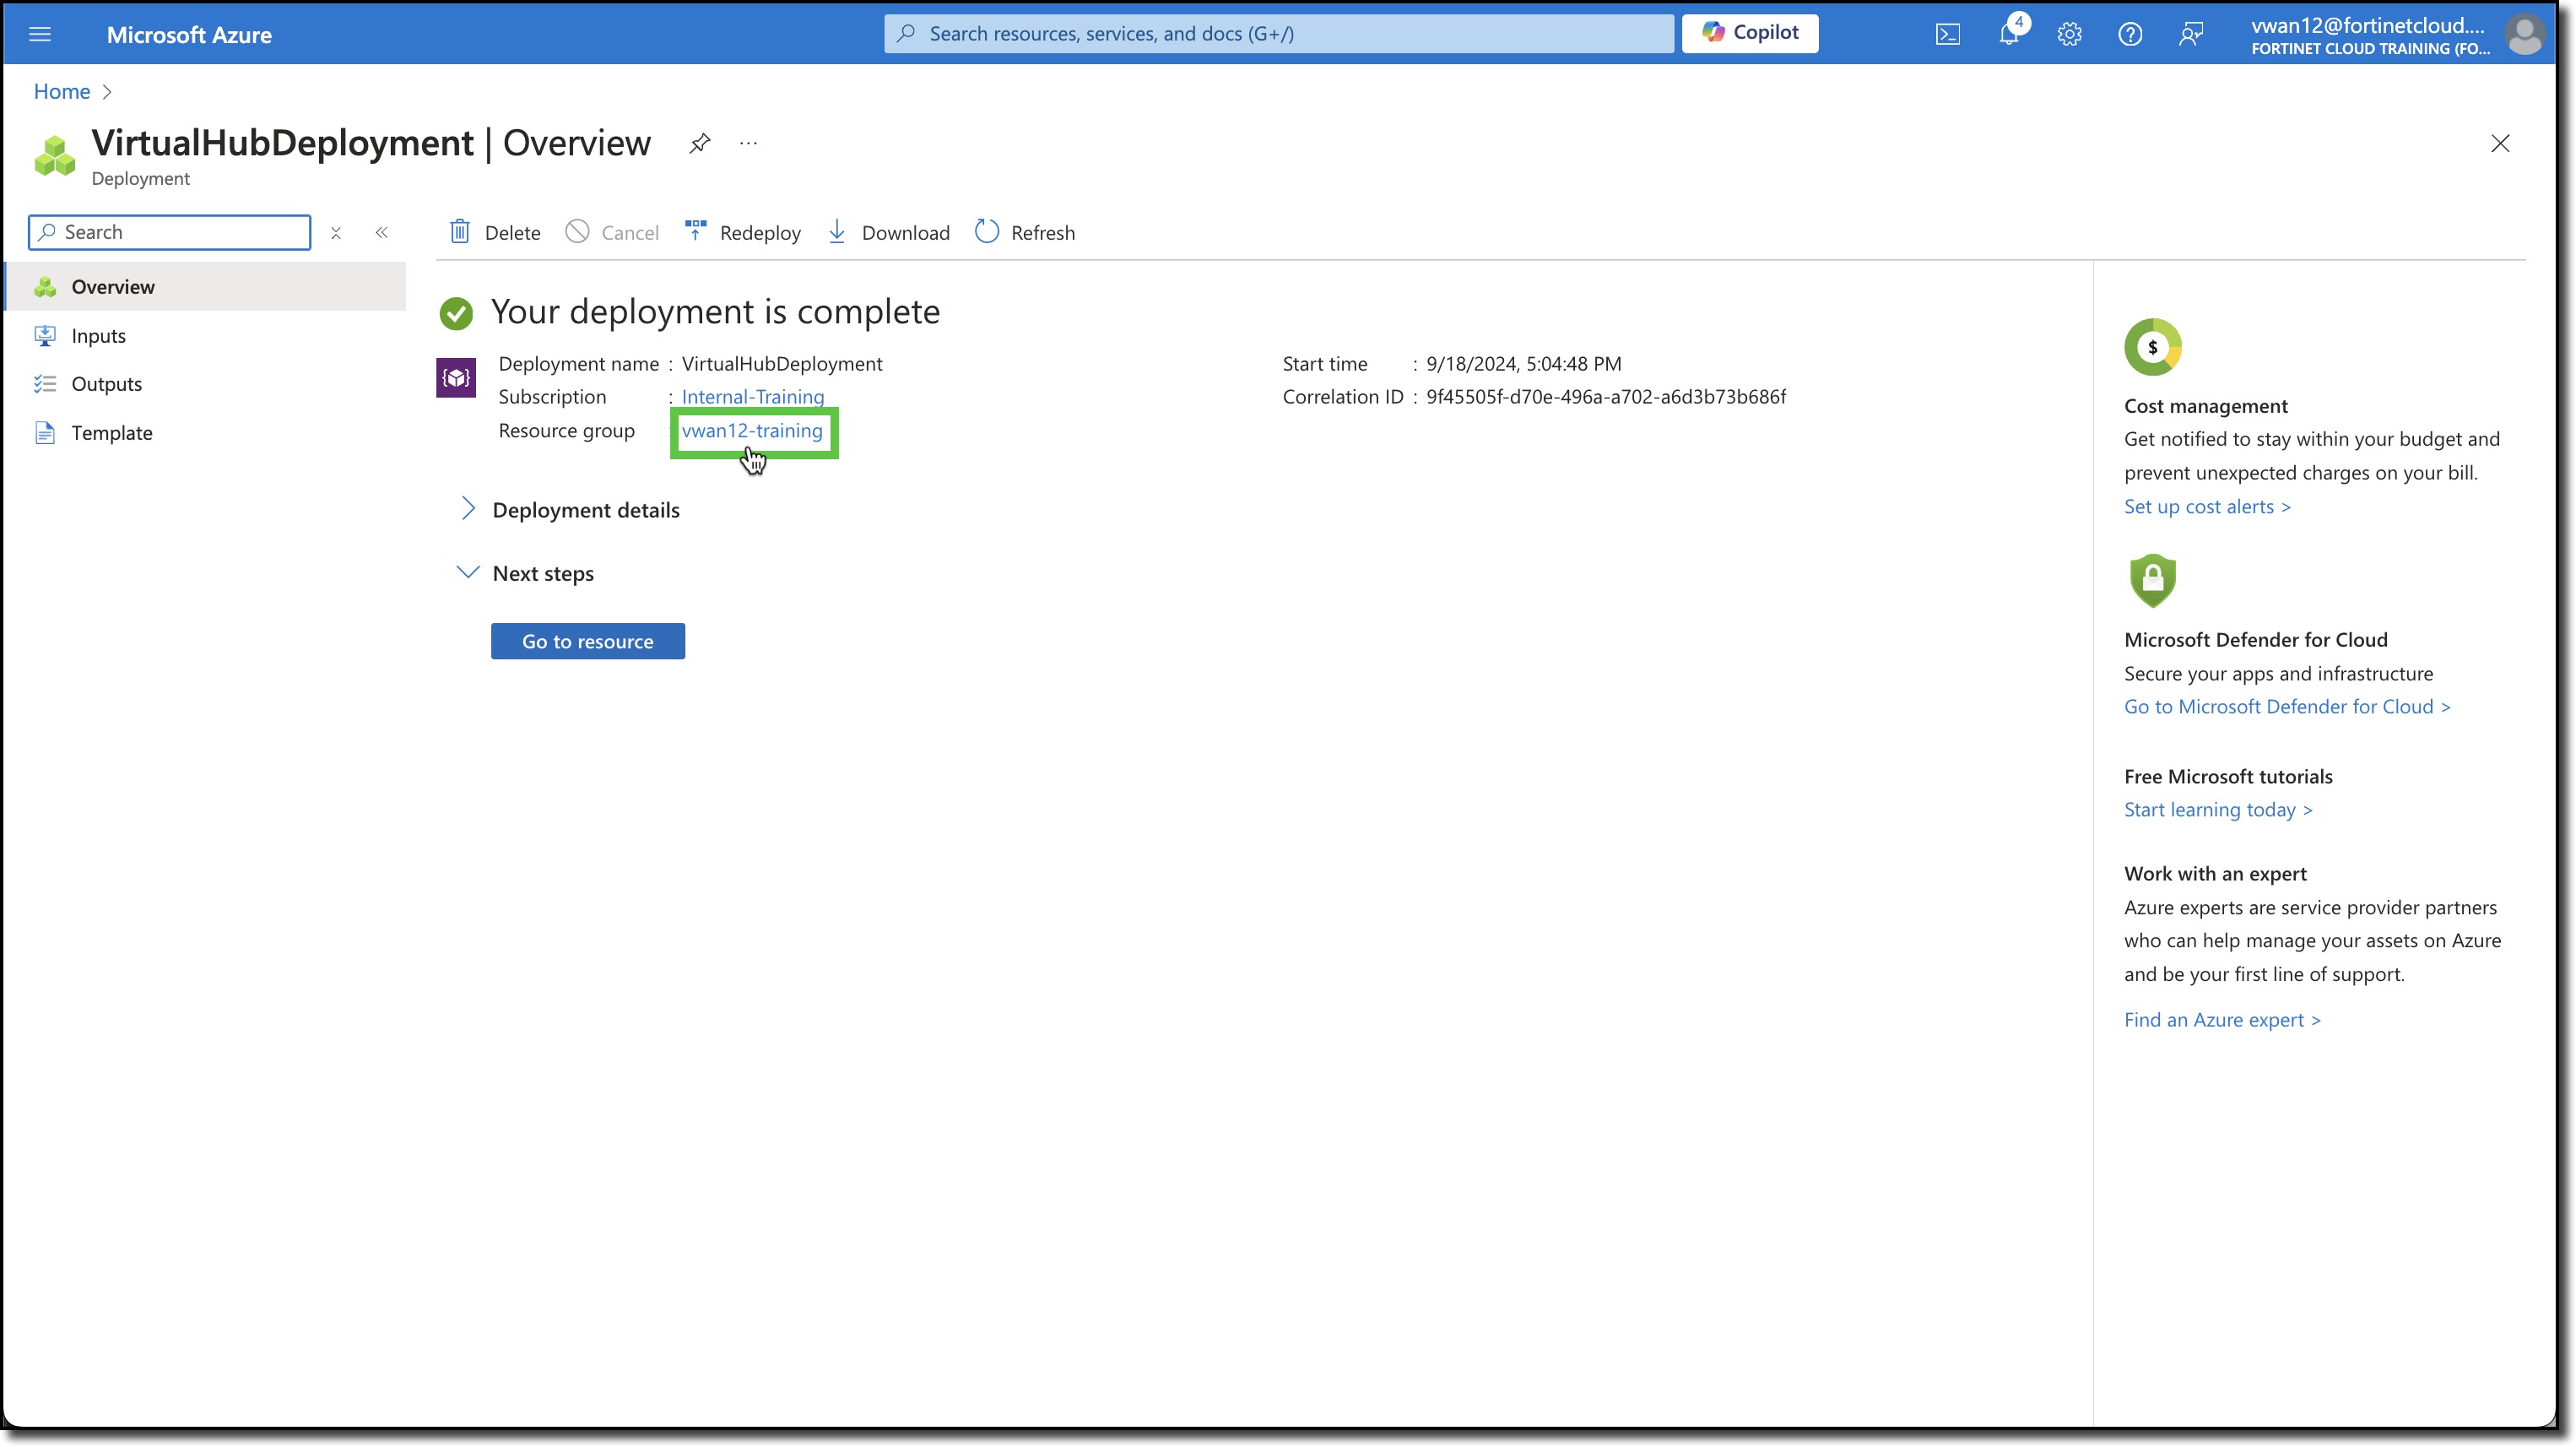The width and height of the screenshot is (2576, 1447).
Task: Pin VirtualHubDeployment to dashboard
Action: 699,143
